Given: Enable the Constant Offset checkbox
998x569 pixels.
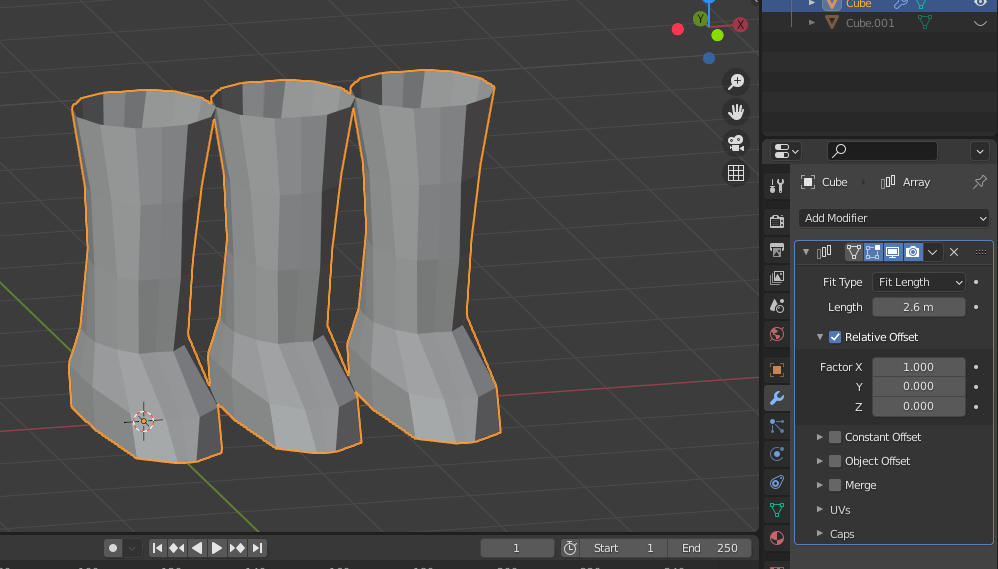Looking at the screenshot, I should 835,437.
